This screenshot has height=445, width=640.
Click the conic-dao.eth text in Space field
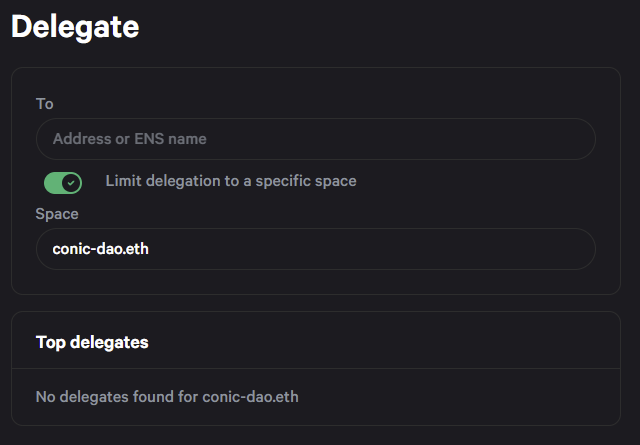point(100,249)
